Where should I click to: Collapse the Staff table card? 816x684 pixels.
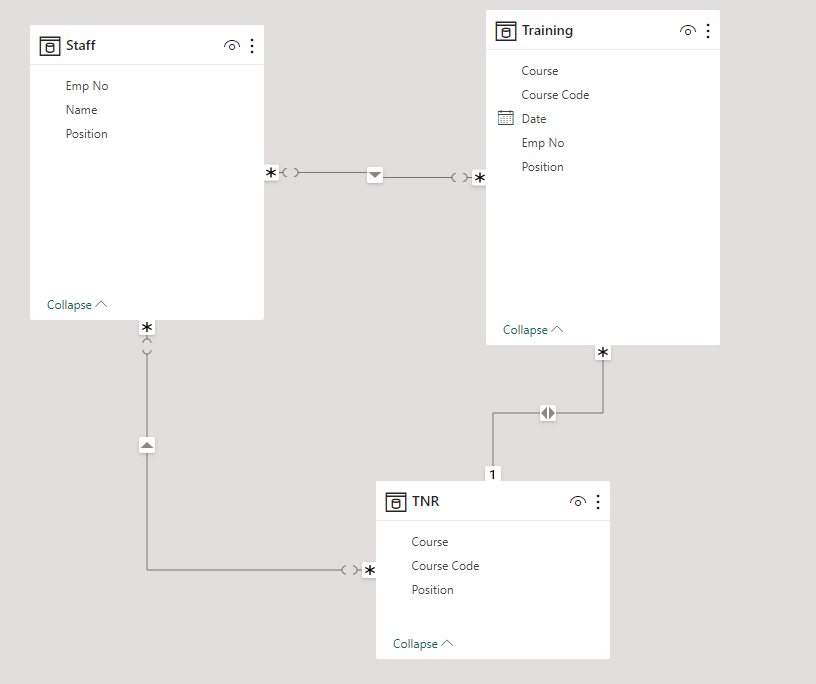click(77, 305)
